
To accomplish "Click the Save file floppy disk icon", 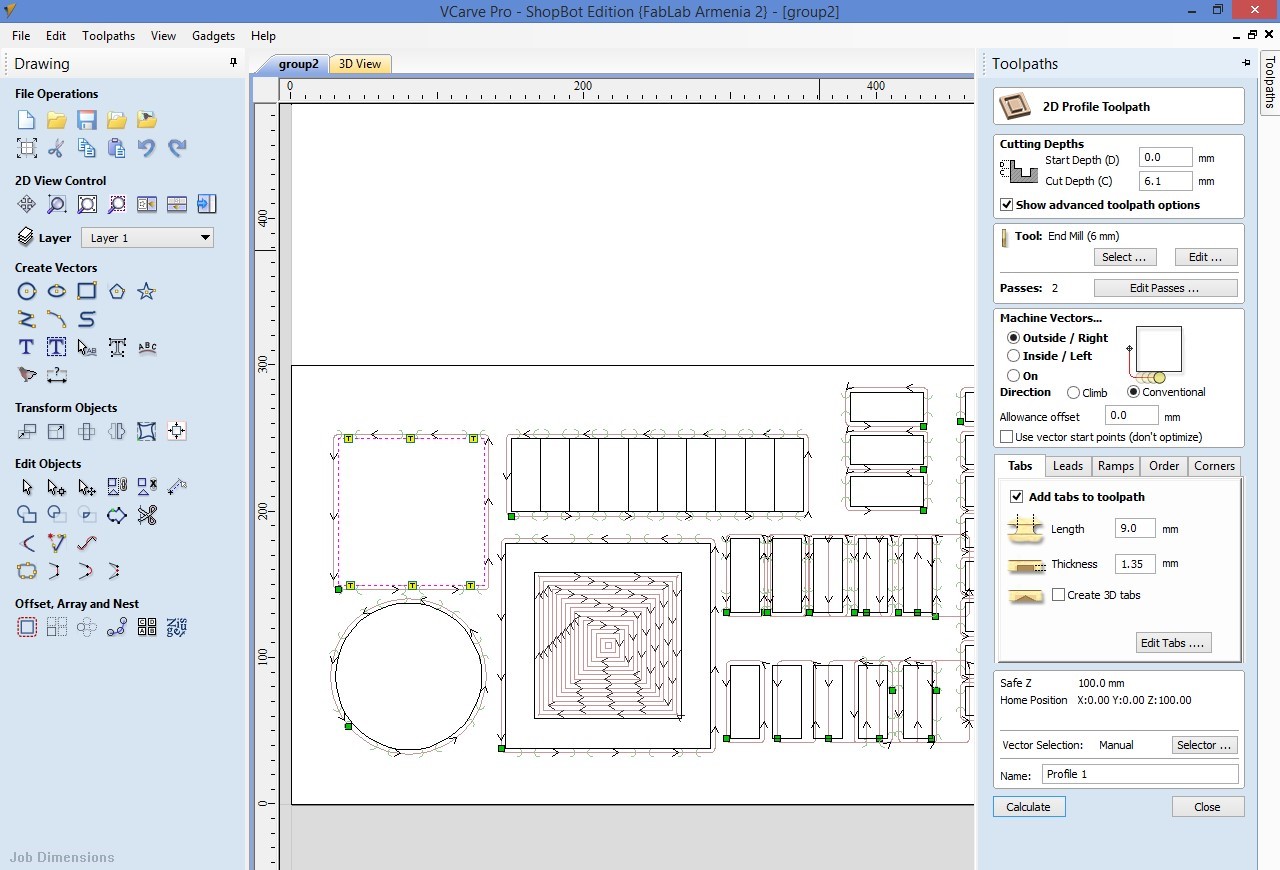I will [x=87, y=120].
